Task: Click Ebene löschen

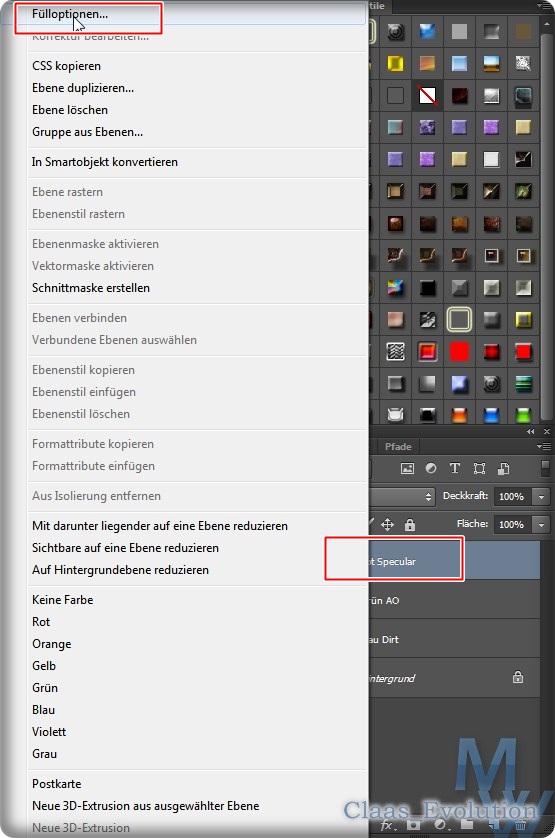Action: (x=70, y=110)
